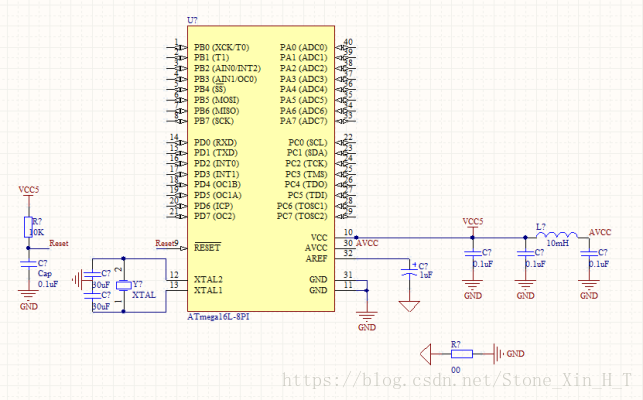643x400 pixels.
Task: Select the XTAL crystal symbol
Action: [123, 285]
